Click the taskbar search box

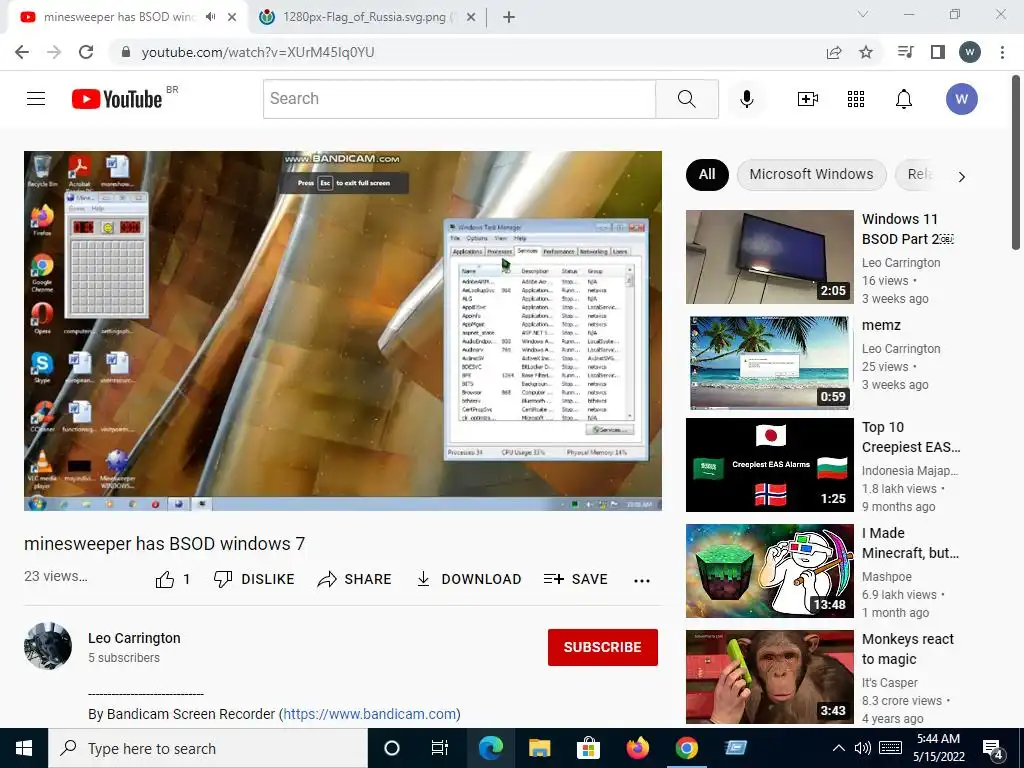tap(208, 748)
